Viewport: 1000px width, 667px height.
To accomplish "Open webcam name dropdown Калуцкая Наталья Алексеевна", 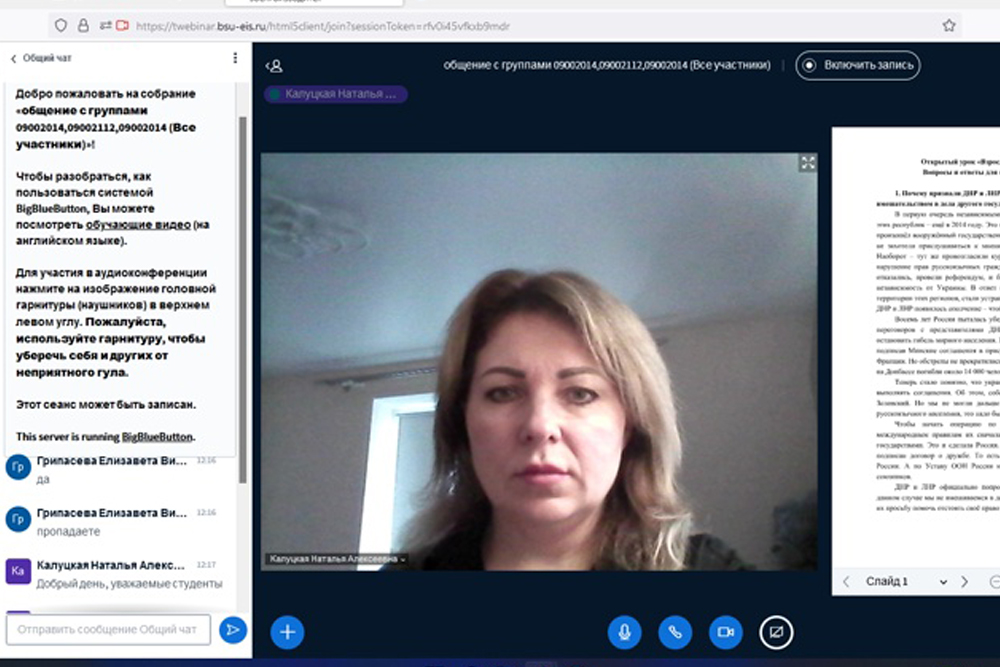I will tap(337, 559).
